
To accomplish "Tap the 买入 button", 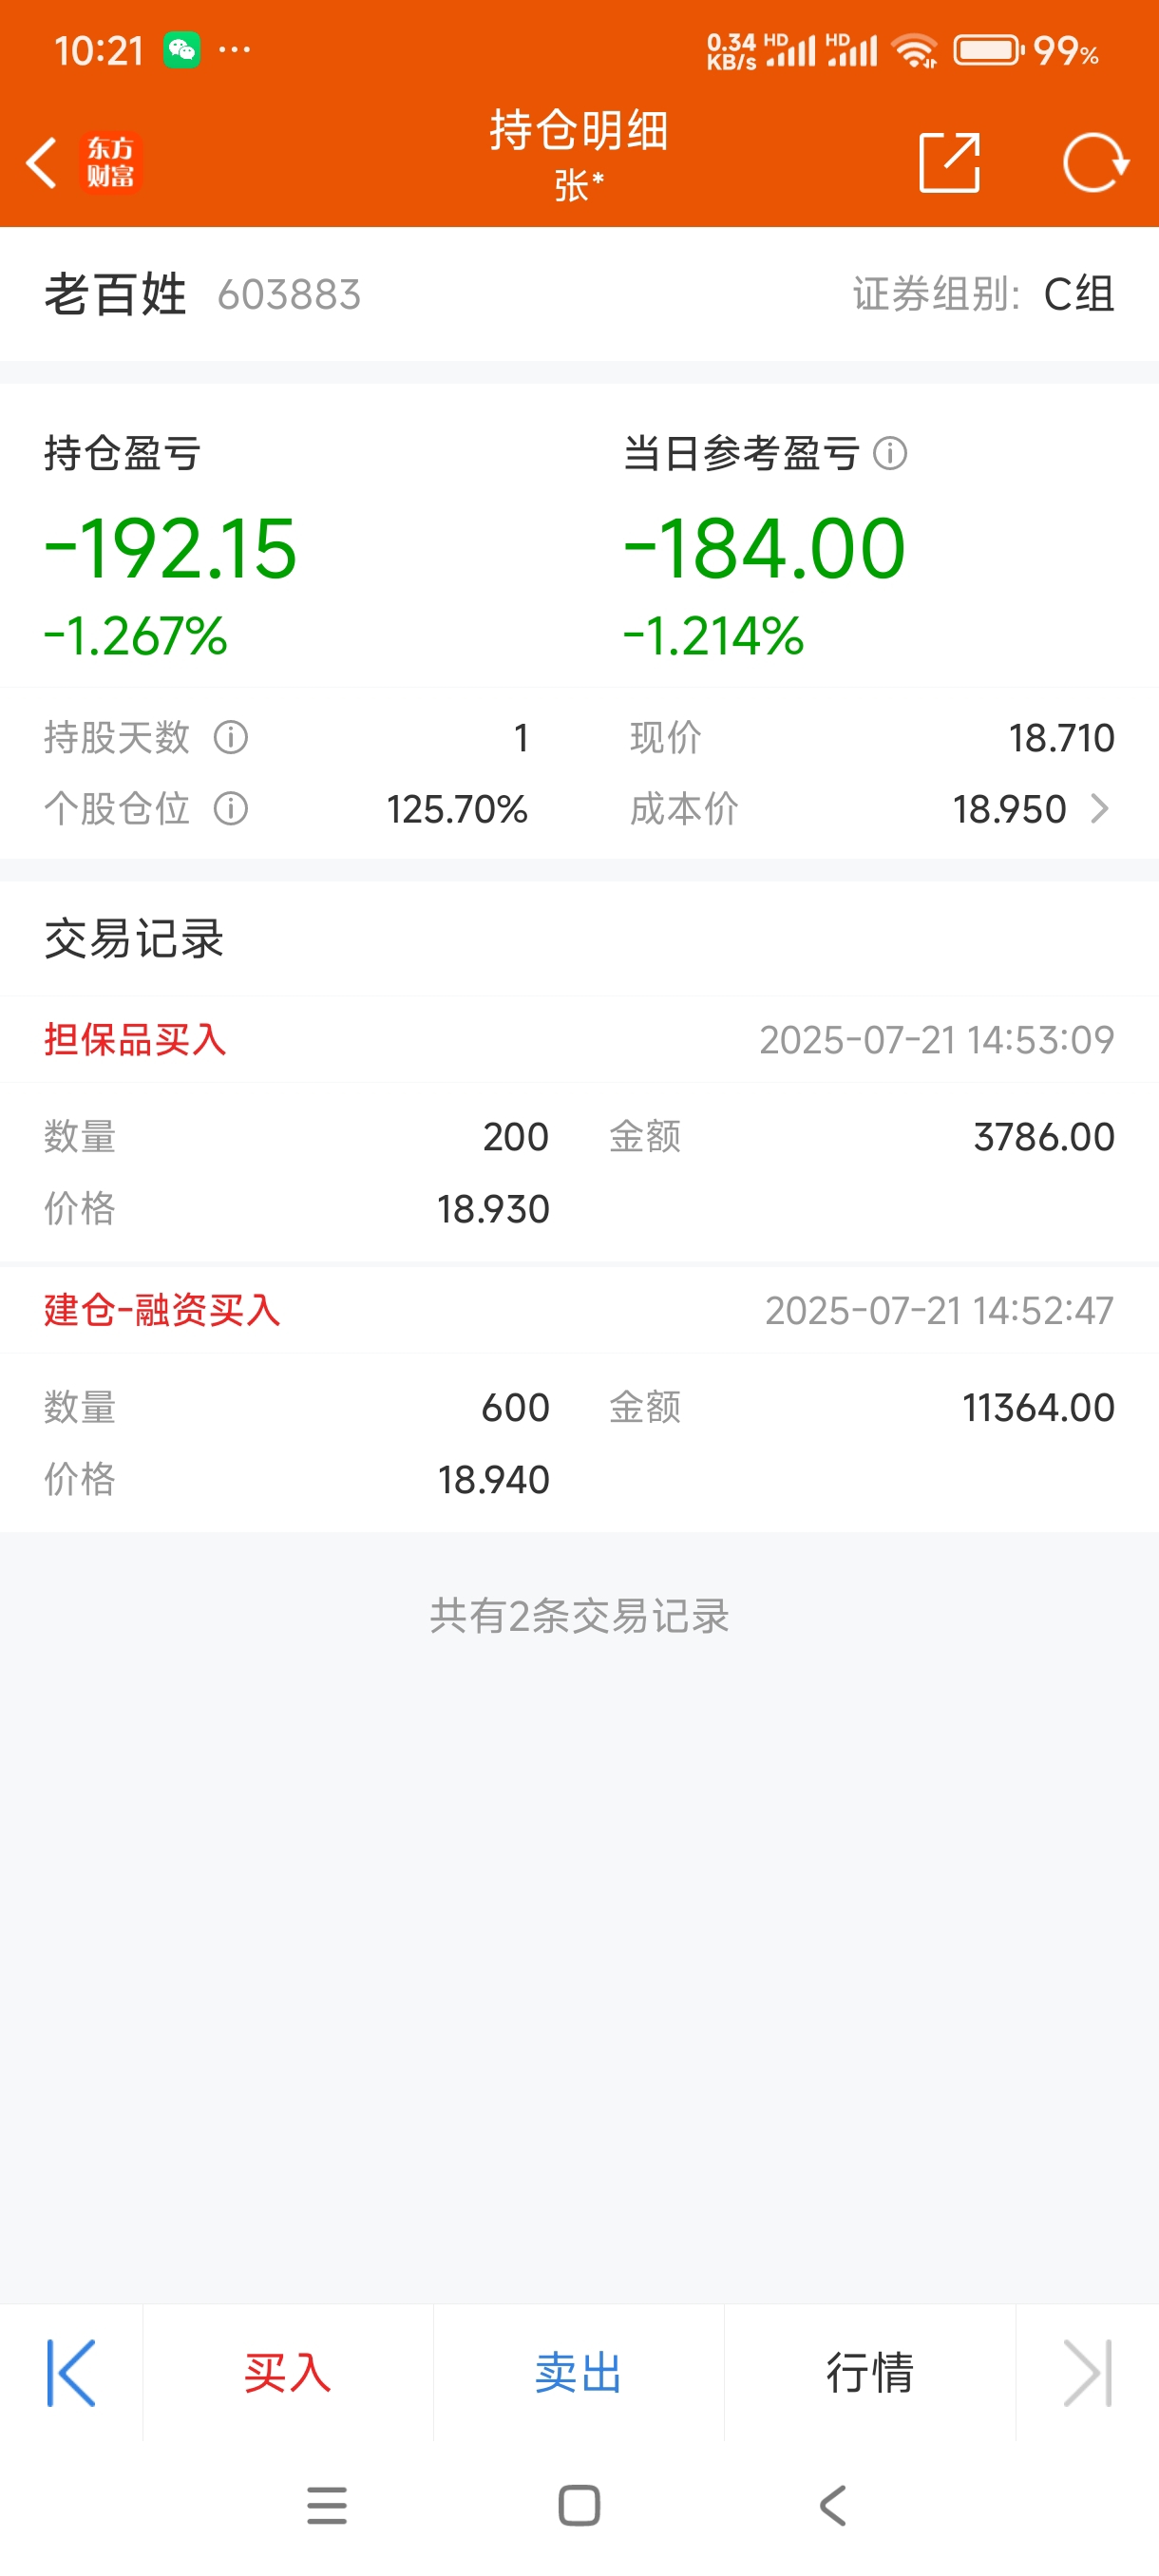I will [288, 2372].
